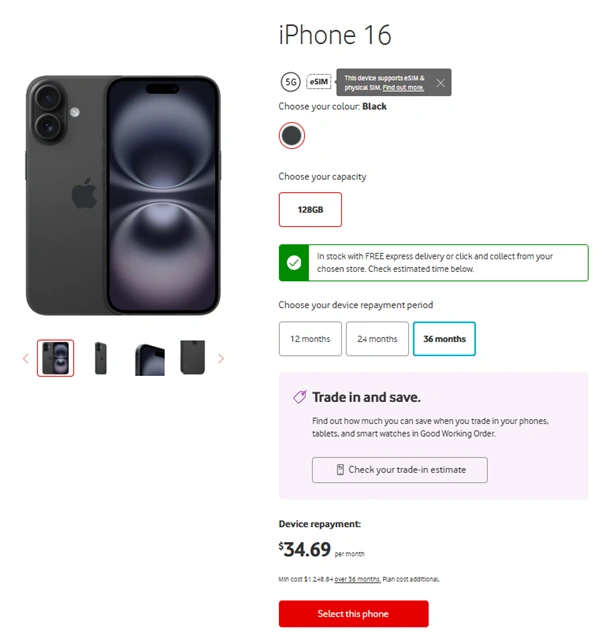Viewport: 602px width, 632px height.
Task: Select the first front-and-back phone thumbnail
Action: [x=55, y=358]
